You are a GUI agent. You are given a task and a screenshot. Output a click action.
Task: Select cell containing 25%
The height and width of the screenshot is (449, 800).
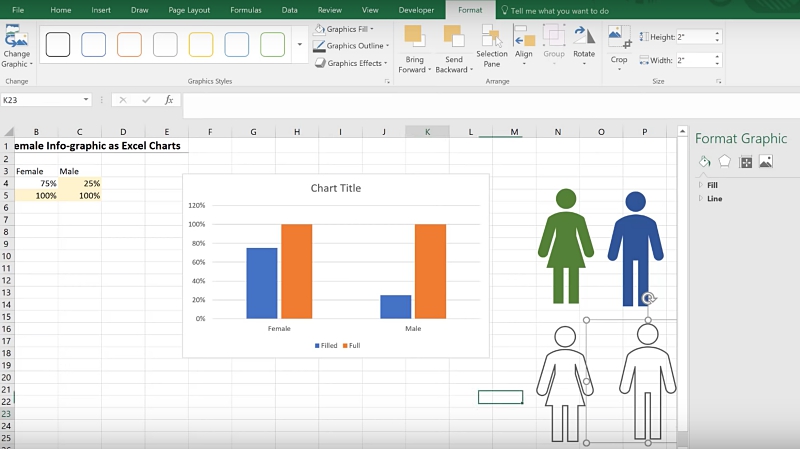[80, 183]
